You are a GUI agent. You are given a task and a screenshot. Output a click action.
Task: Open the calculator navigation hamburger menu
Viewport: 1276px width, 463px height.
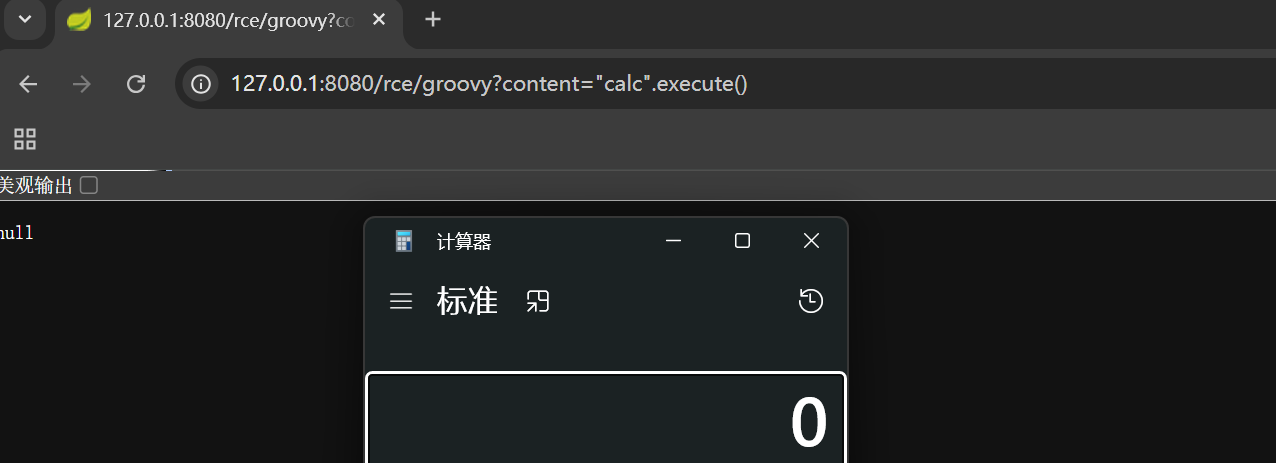(x=401, y=301)
